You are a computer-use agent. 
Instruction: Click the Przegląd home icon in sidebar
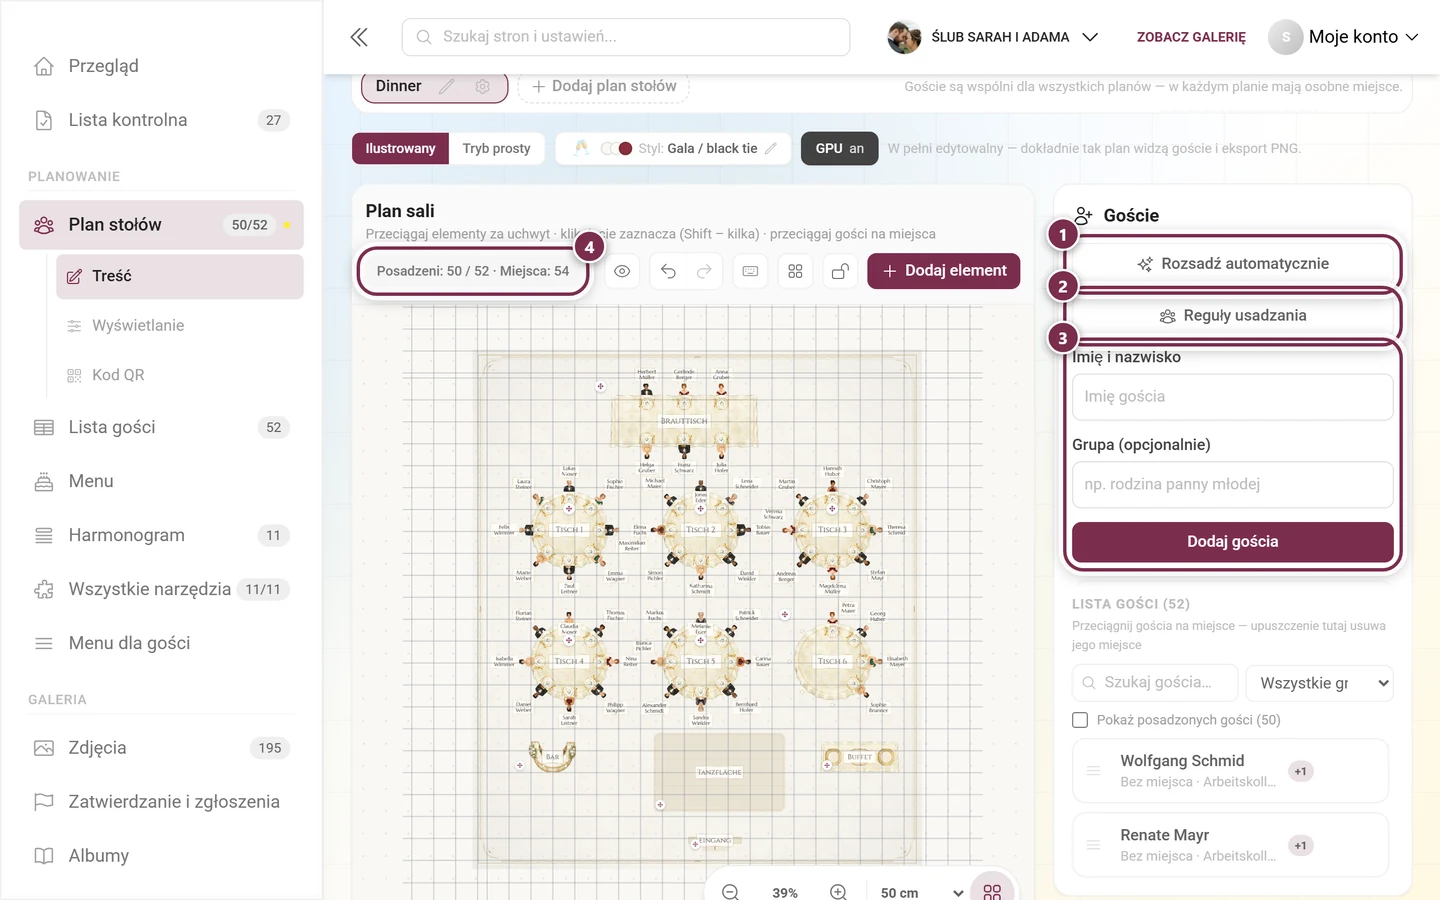click(x=44, y=66)
